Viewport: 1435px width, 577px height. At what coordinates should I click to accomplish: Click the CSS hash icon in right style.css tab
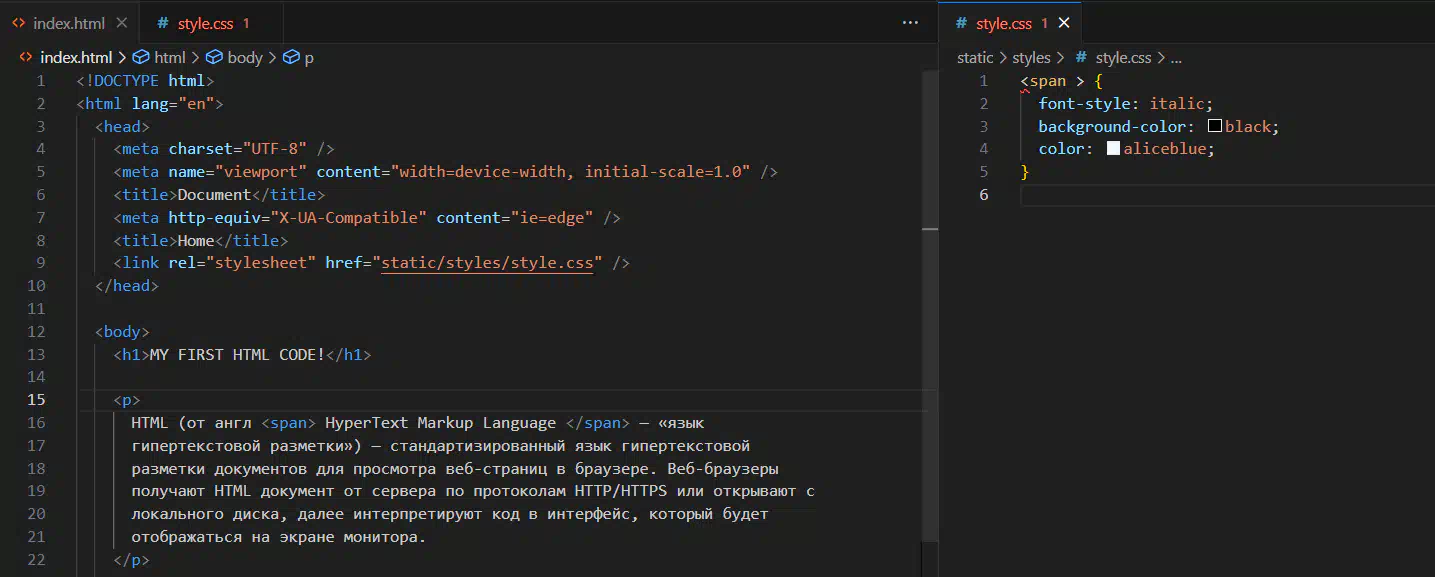[961, 23]
